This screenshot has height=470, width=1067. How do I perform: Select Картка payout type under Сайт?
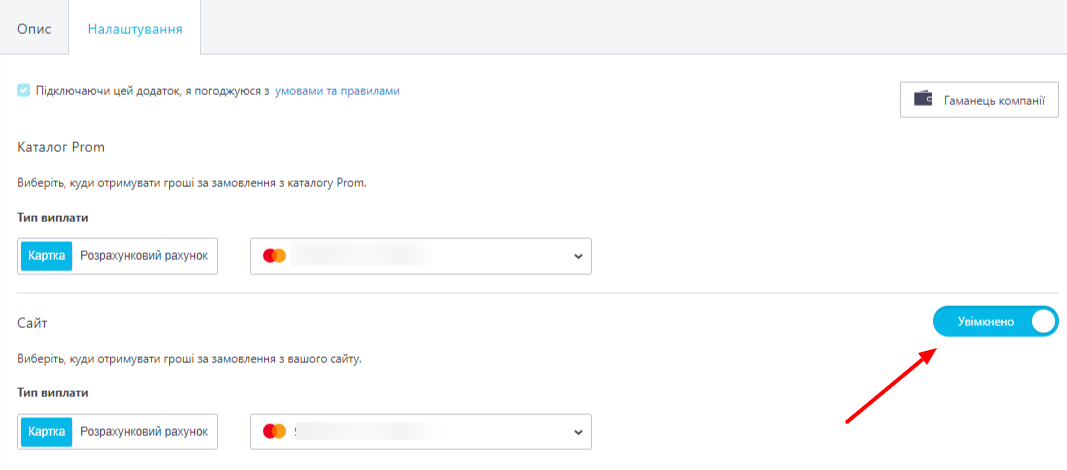coord(46,431)
